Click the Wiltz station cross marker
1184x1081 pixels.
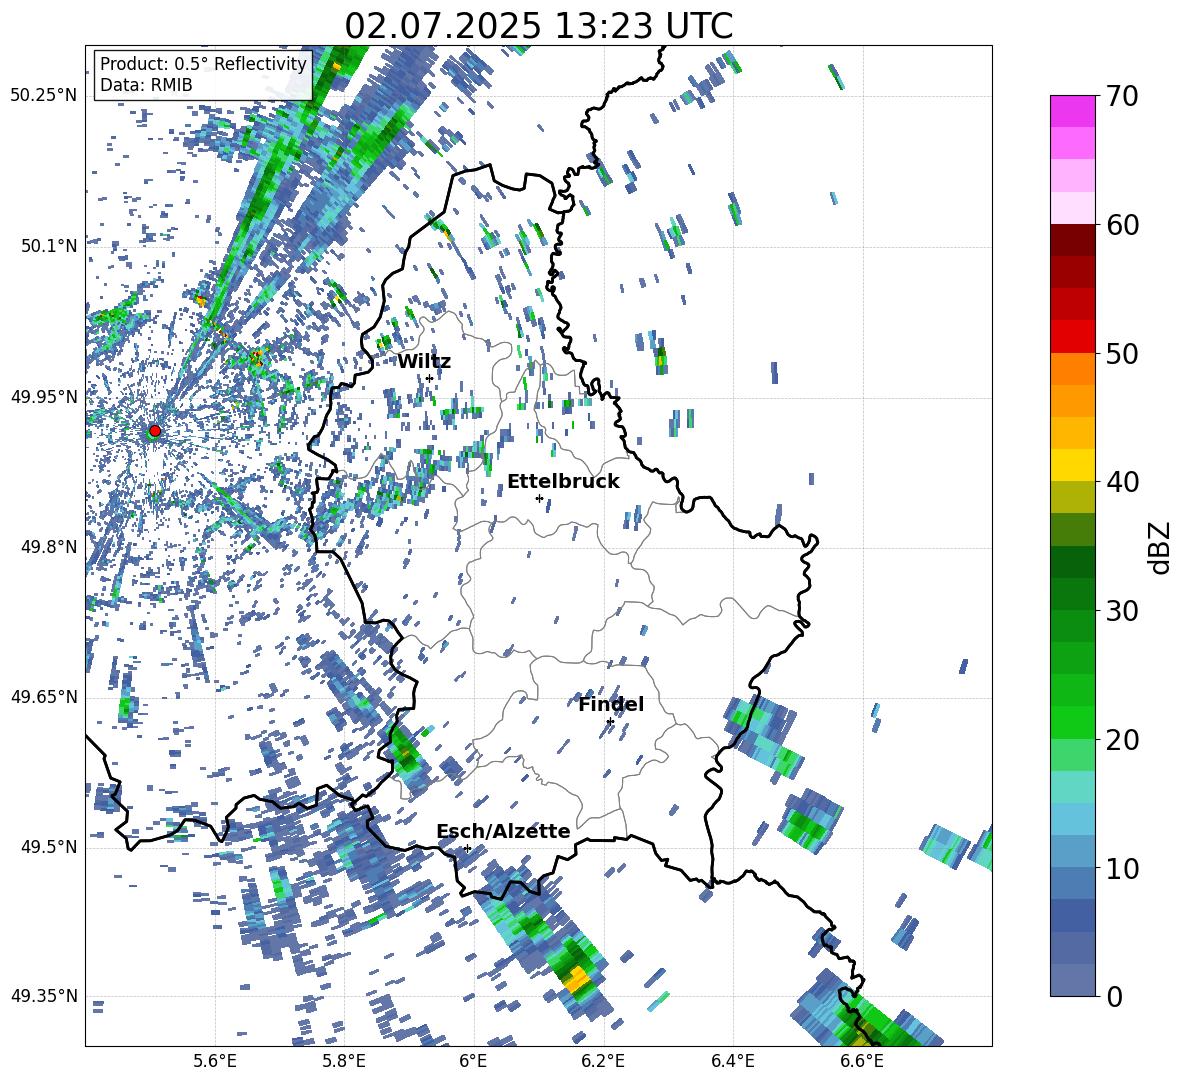pos(430,378)
